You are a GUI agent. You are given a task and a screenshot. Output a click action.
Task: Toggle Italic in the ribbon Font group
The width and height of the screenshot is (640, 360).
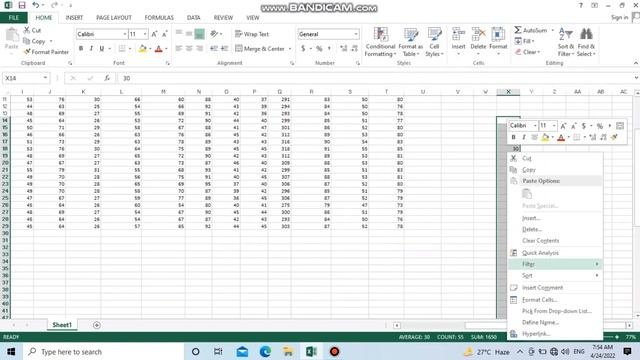tap(91, 49)
